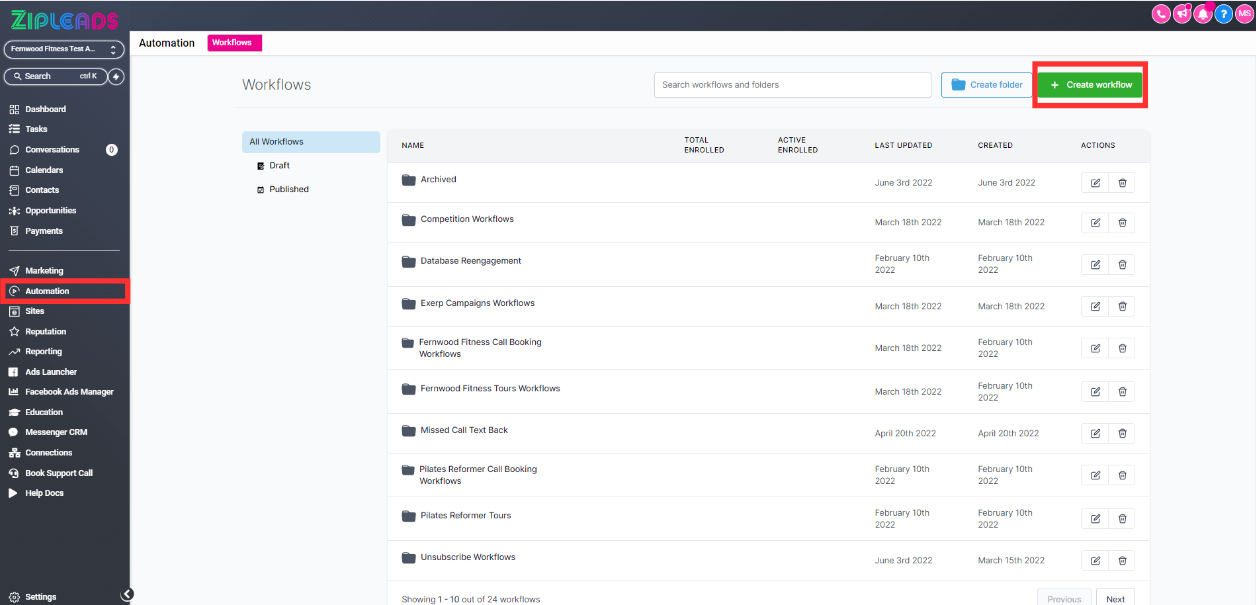Edit Fernwood Fitness Call Booking Workflows folder
This screenshot has height=605, width=1256.
[1095, 348]
